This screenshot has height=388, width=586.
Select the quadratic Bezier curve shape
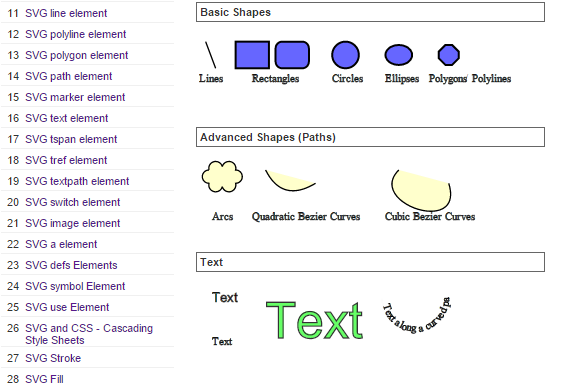290,181
